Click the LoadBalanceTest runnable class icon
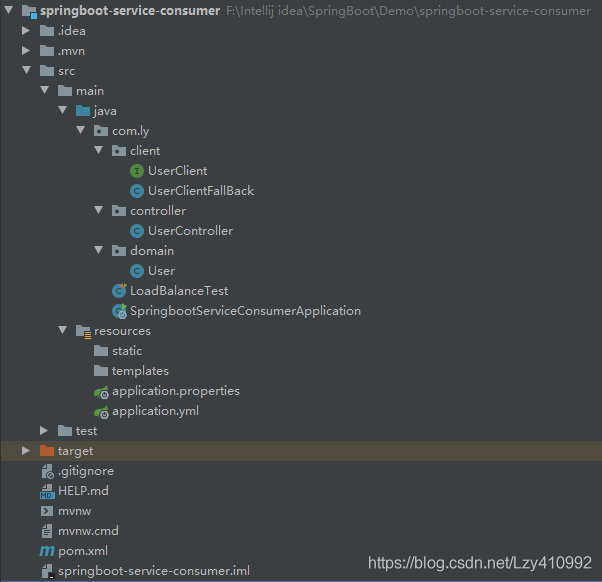602x582 pixels. tap(119, 291)
